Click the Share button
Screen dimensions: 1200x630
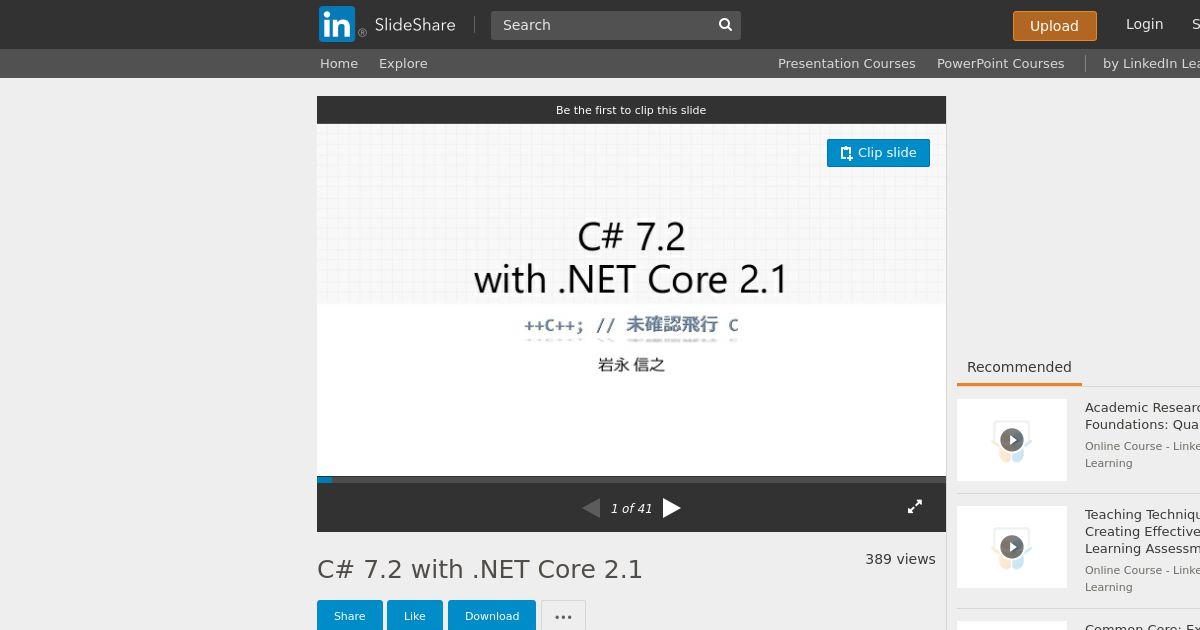pos(349,616)
